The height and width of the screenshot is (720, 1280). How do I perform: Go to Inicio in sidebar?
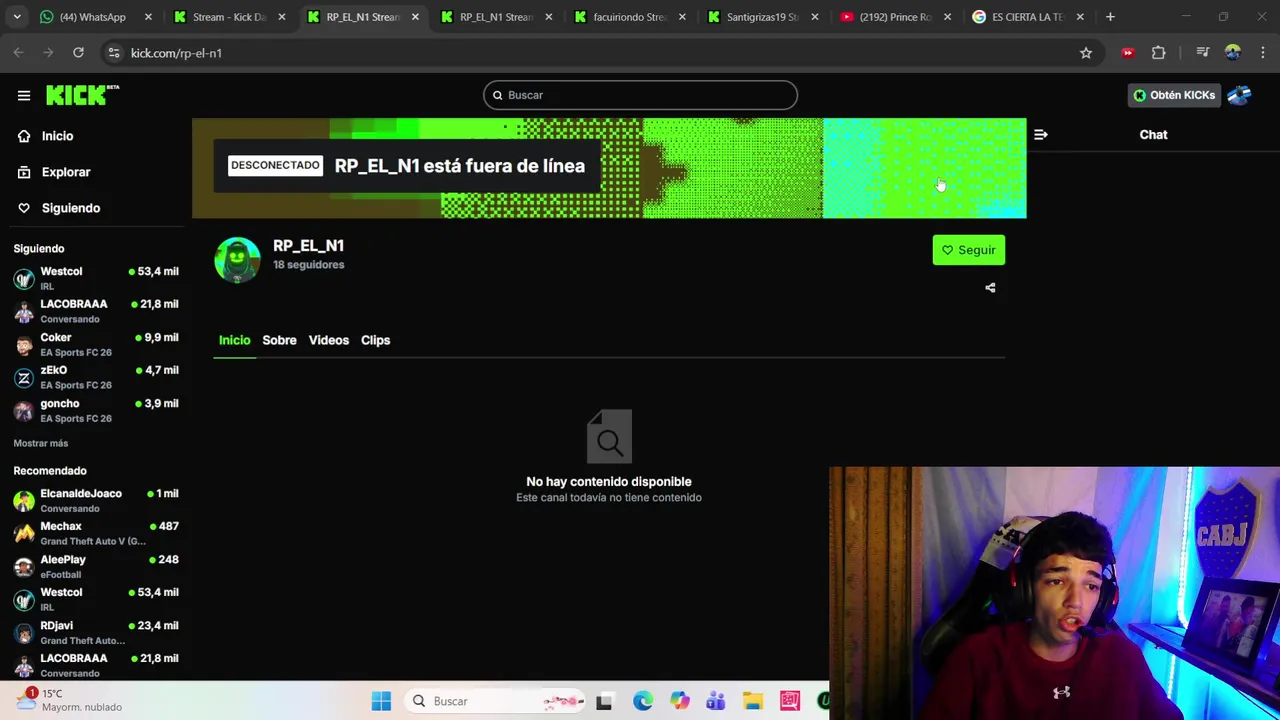57,136
